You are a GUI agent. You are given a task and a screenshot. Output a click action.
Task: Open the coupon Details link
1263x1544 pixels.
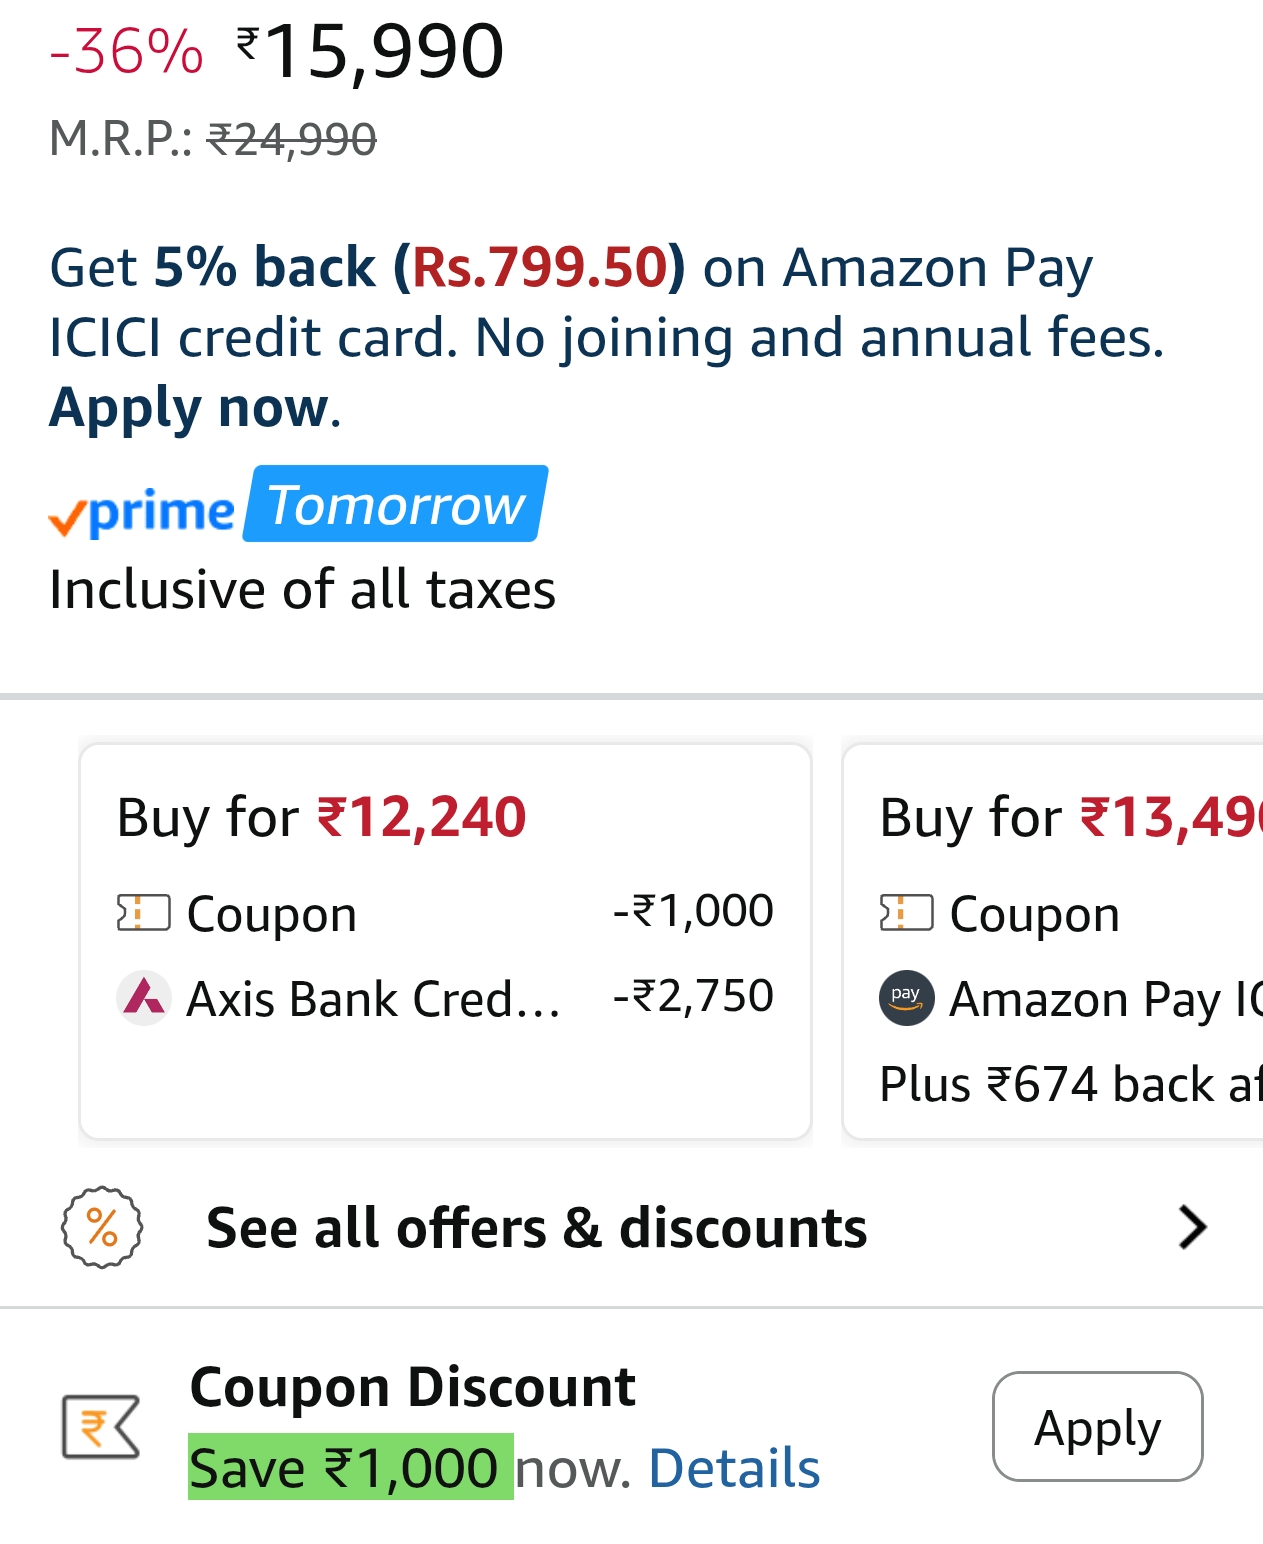pyautogui.click(x=734, y=1468)
